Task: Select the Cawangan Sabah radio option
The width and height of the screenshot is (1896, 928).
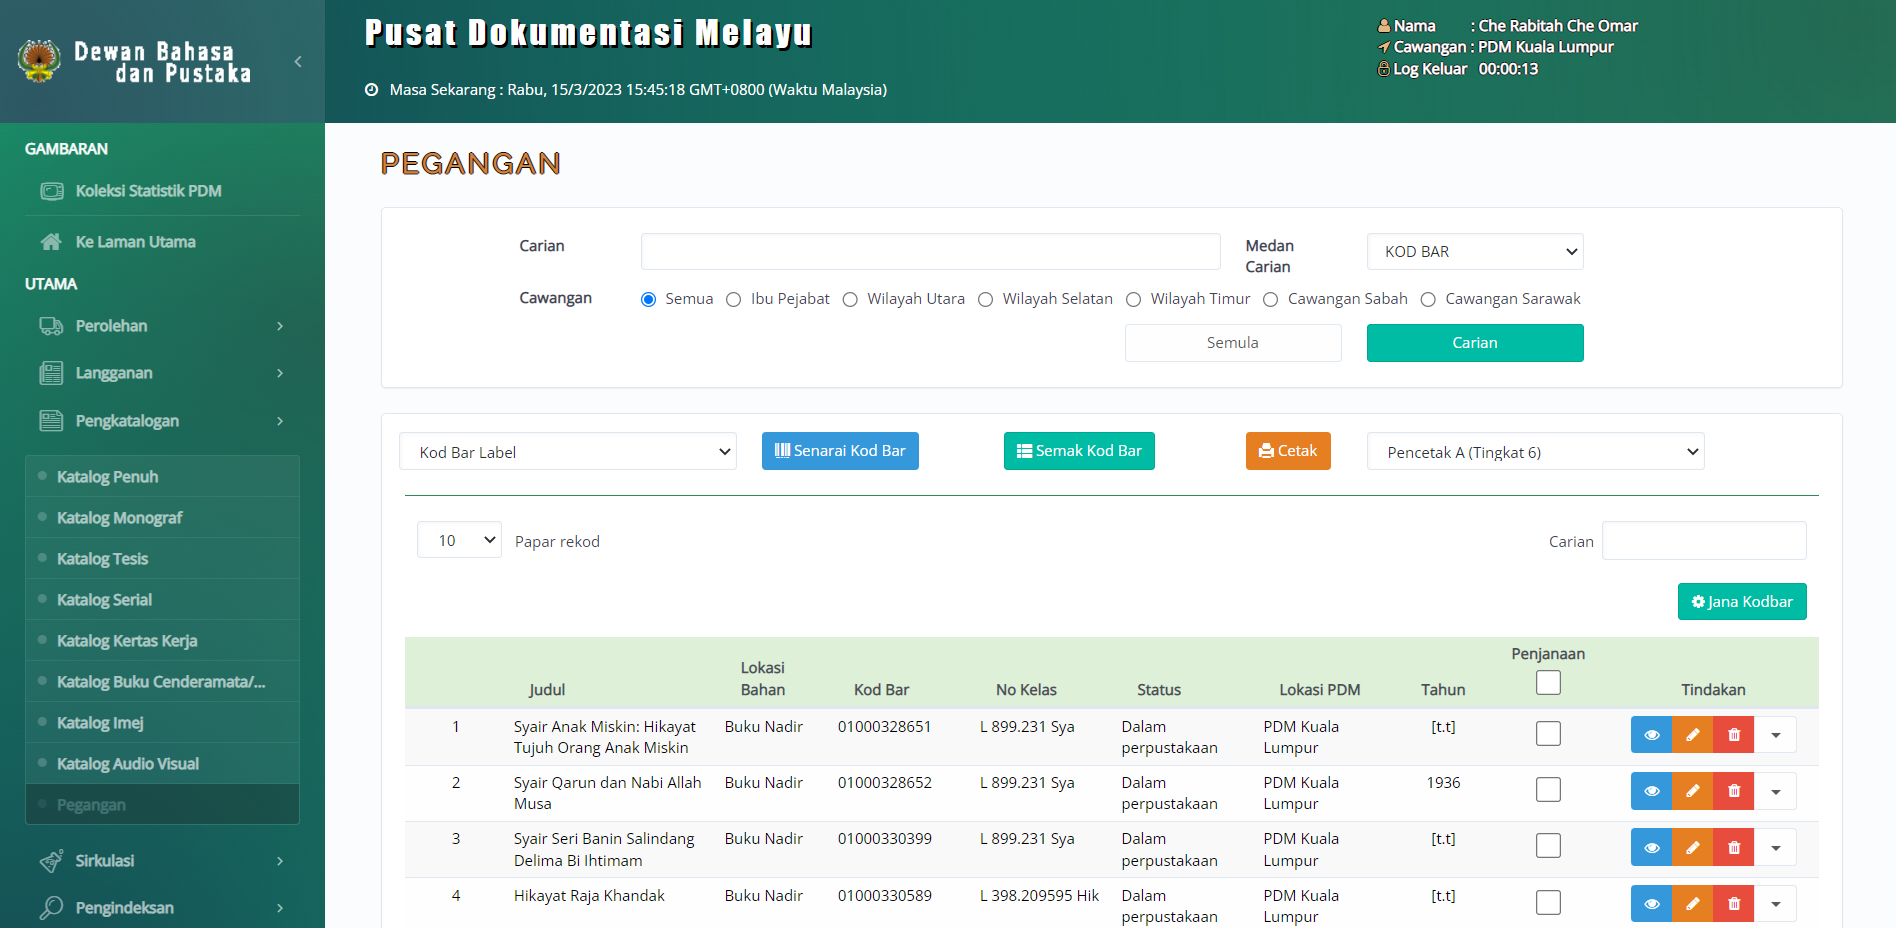Action: [1271, 300]
